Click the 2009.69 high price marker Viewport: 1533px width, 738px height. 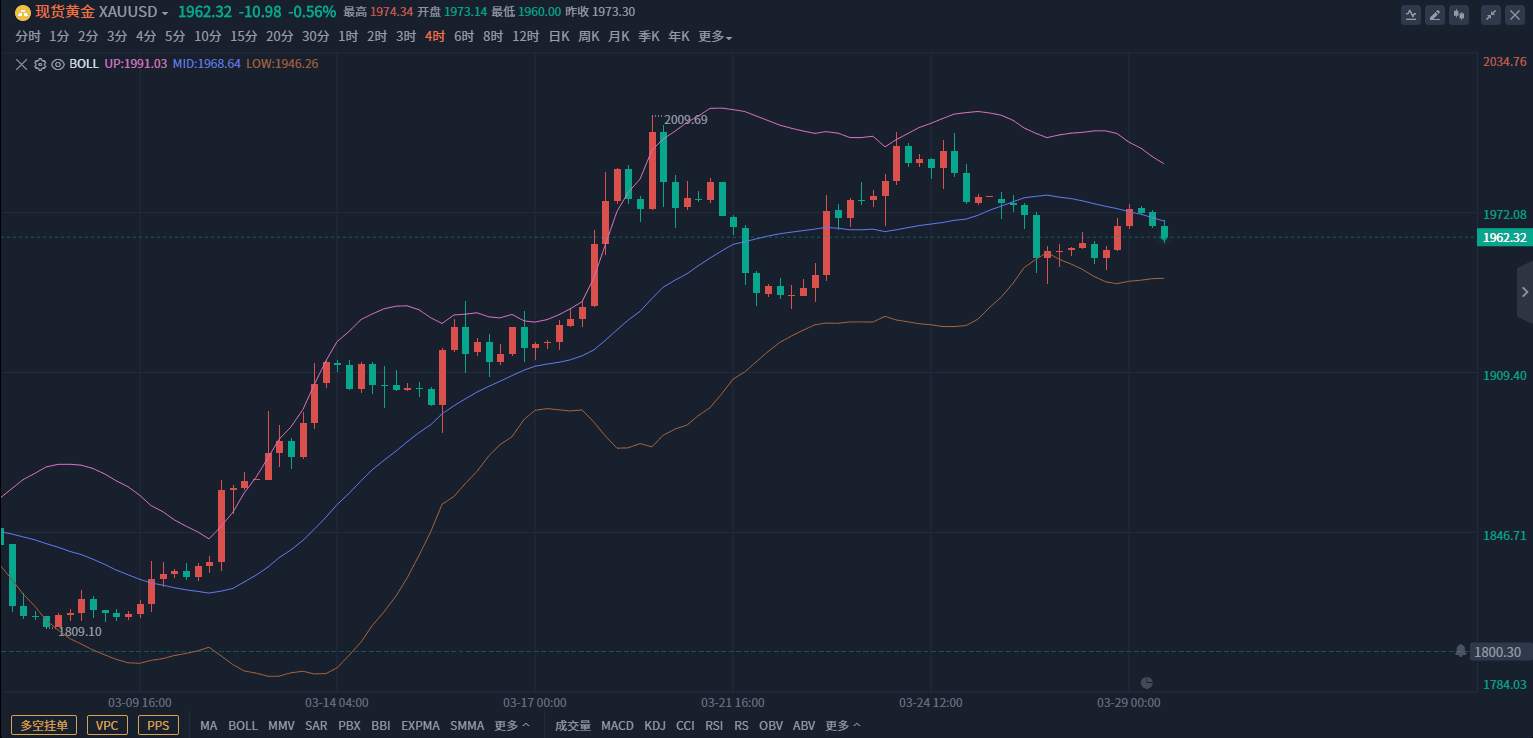(x=686, y=120)
